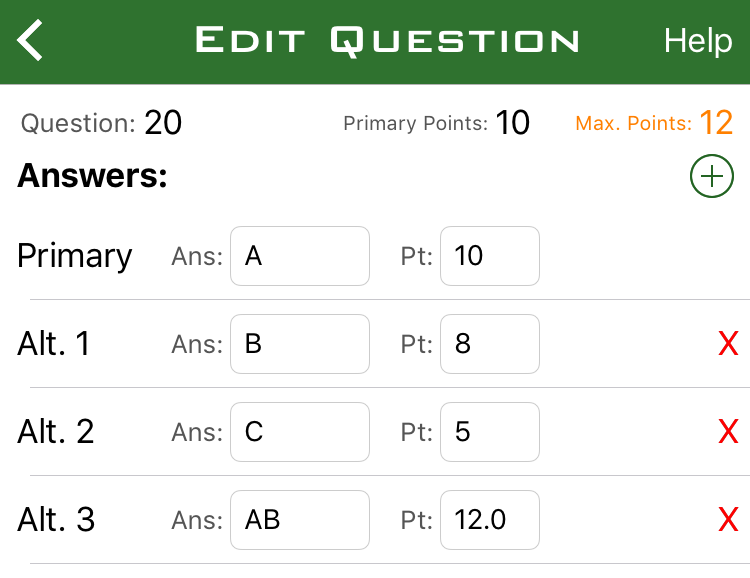The height and width of the screenshot is (578, 750).
Task: Tap the orange Max. Points value
Action: point(716,123)
